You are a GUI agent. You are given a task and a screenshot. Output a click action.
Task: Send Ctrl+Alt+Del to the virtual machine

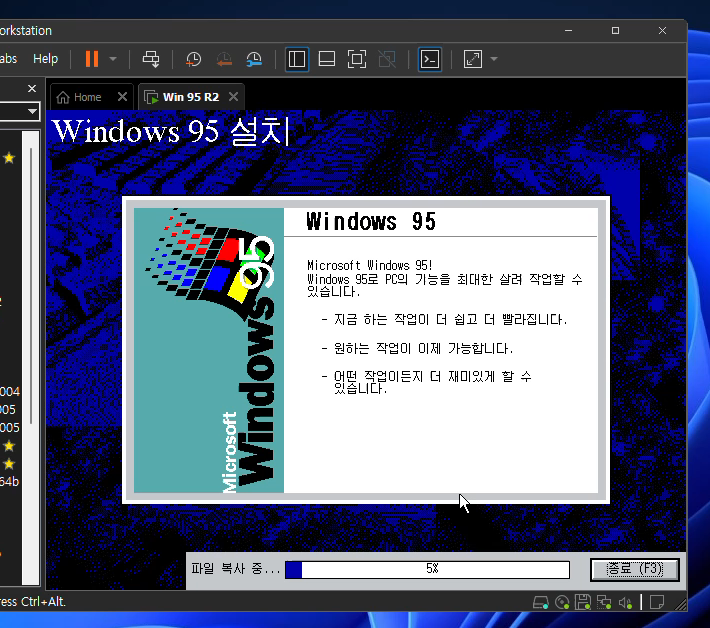coord(151,59)
